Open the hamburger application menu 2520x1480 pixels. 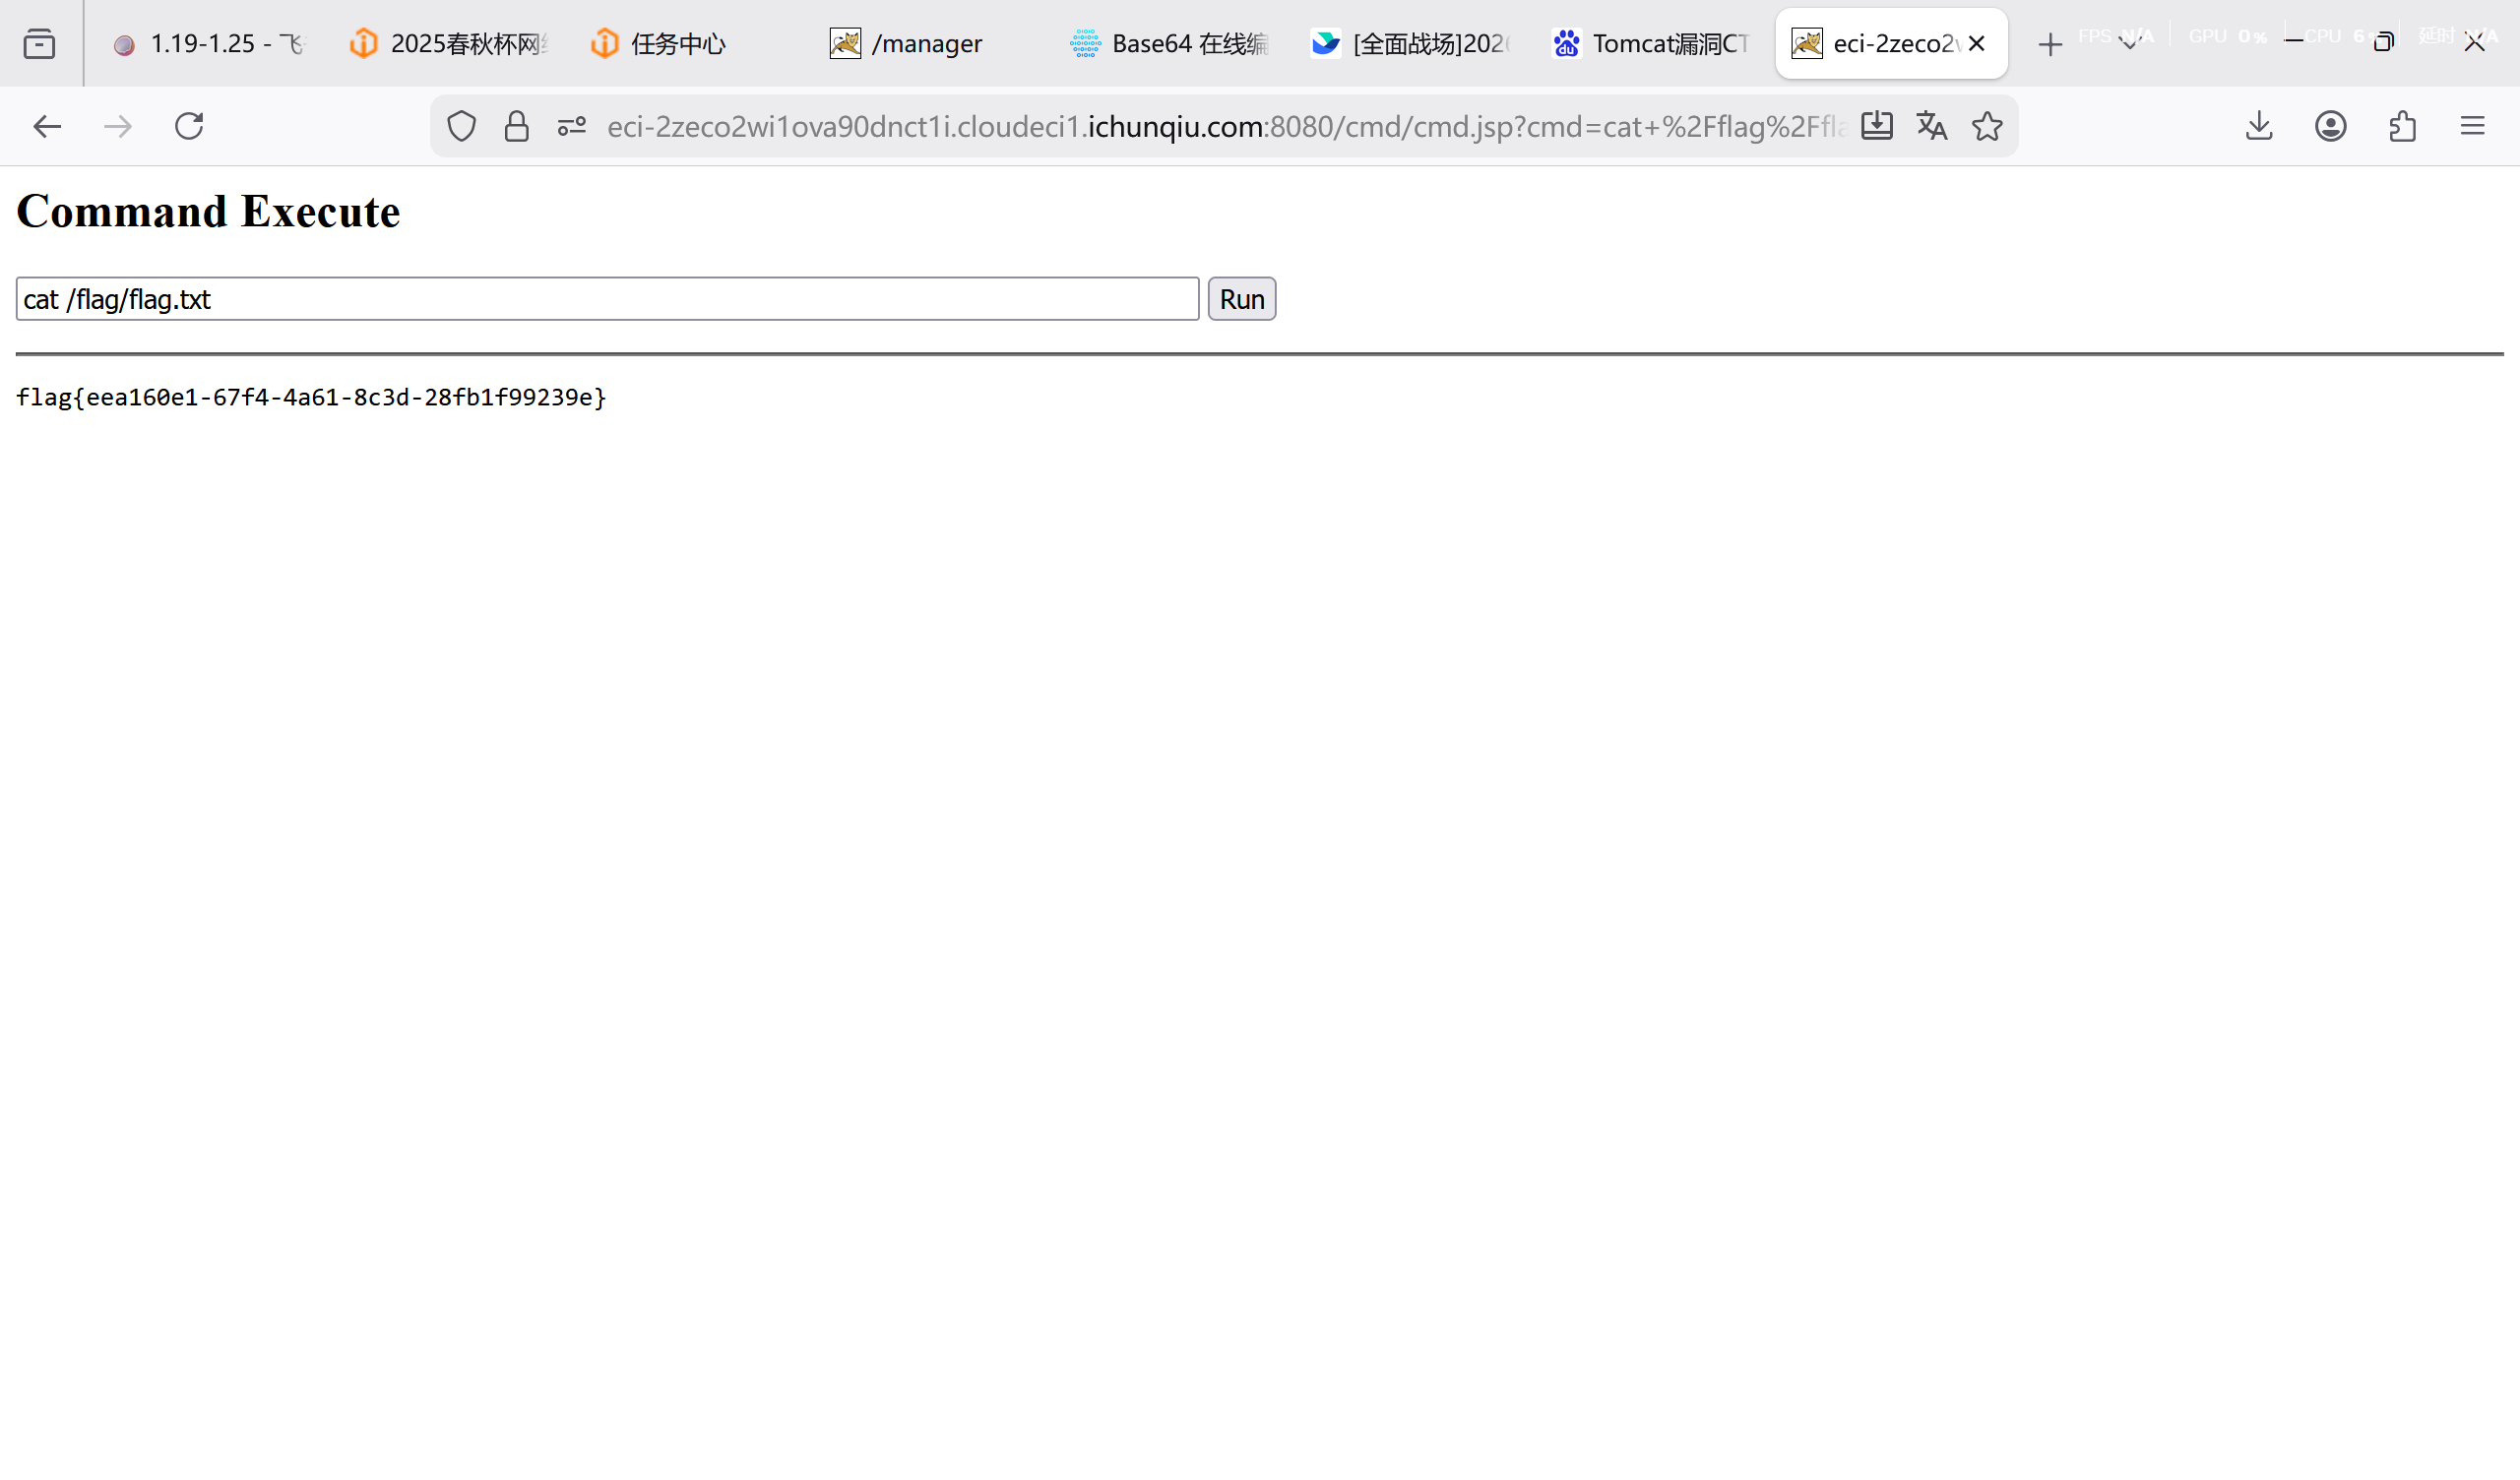[x=2472, y=126]
